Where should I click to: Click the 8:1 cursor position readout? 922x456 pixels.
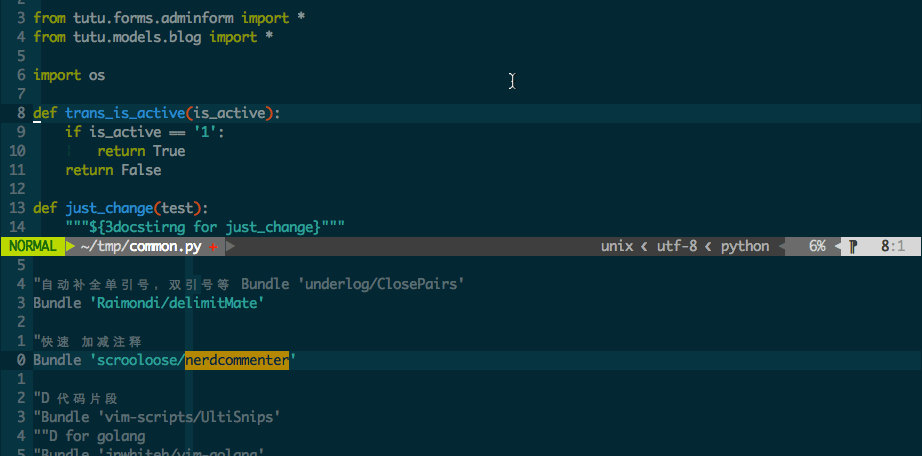pos(892,246)
